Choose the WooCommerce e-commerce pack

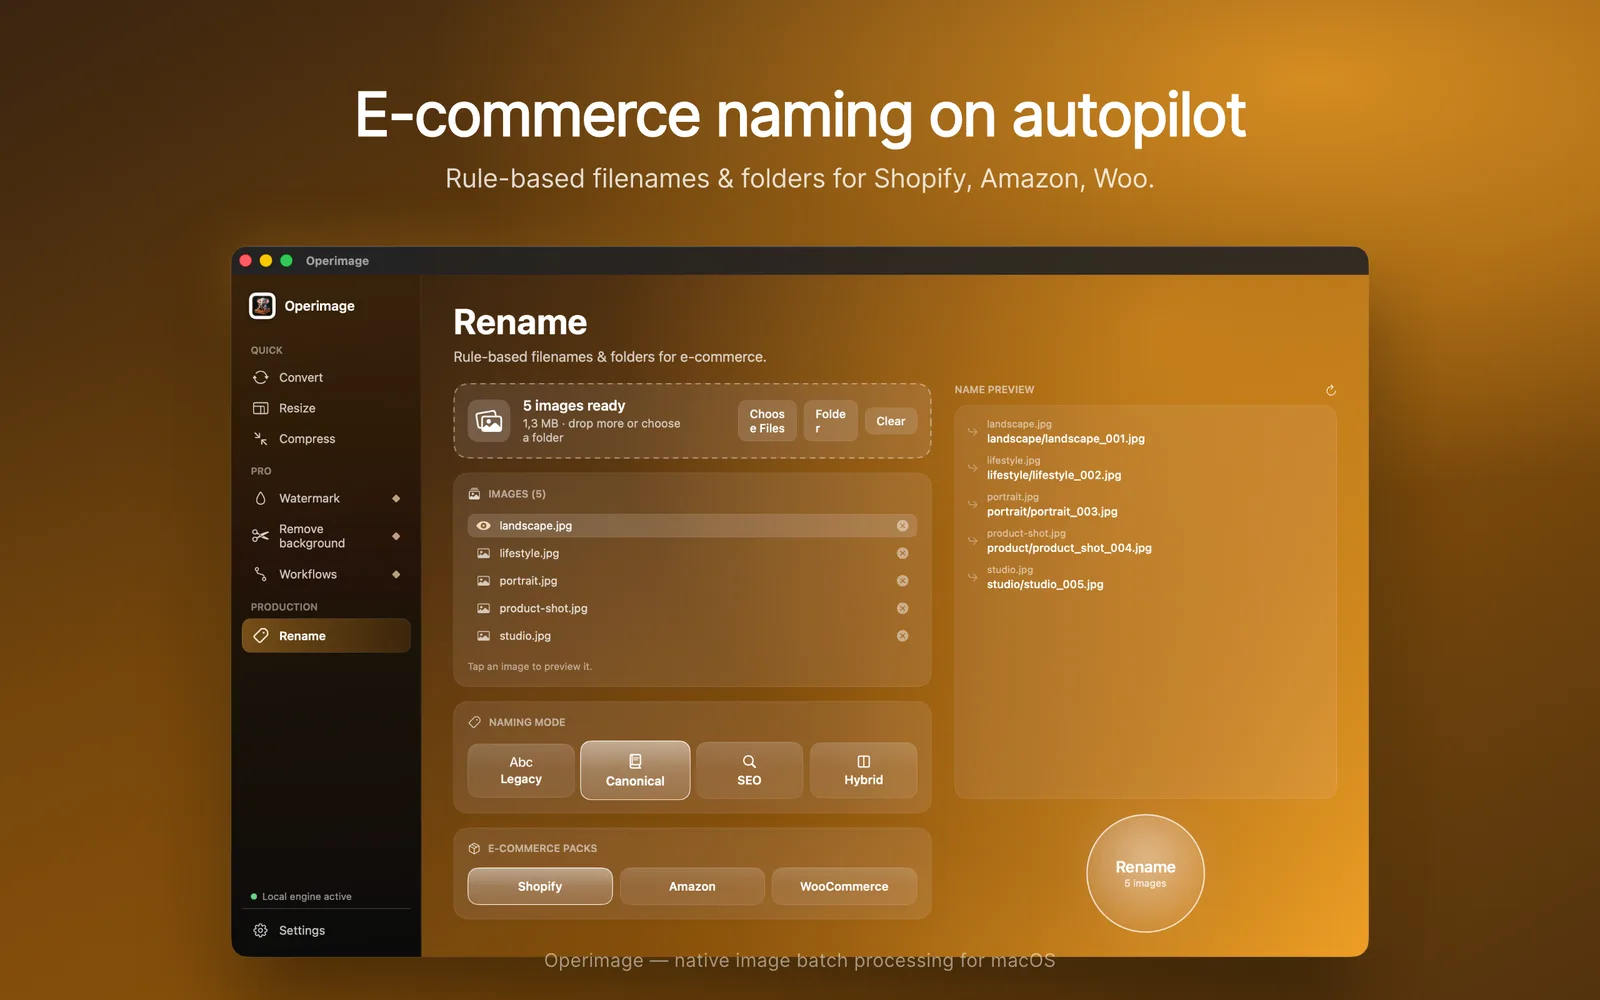(844, 886)
